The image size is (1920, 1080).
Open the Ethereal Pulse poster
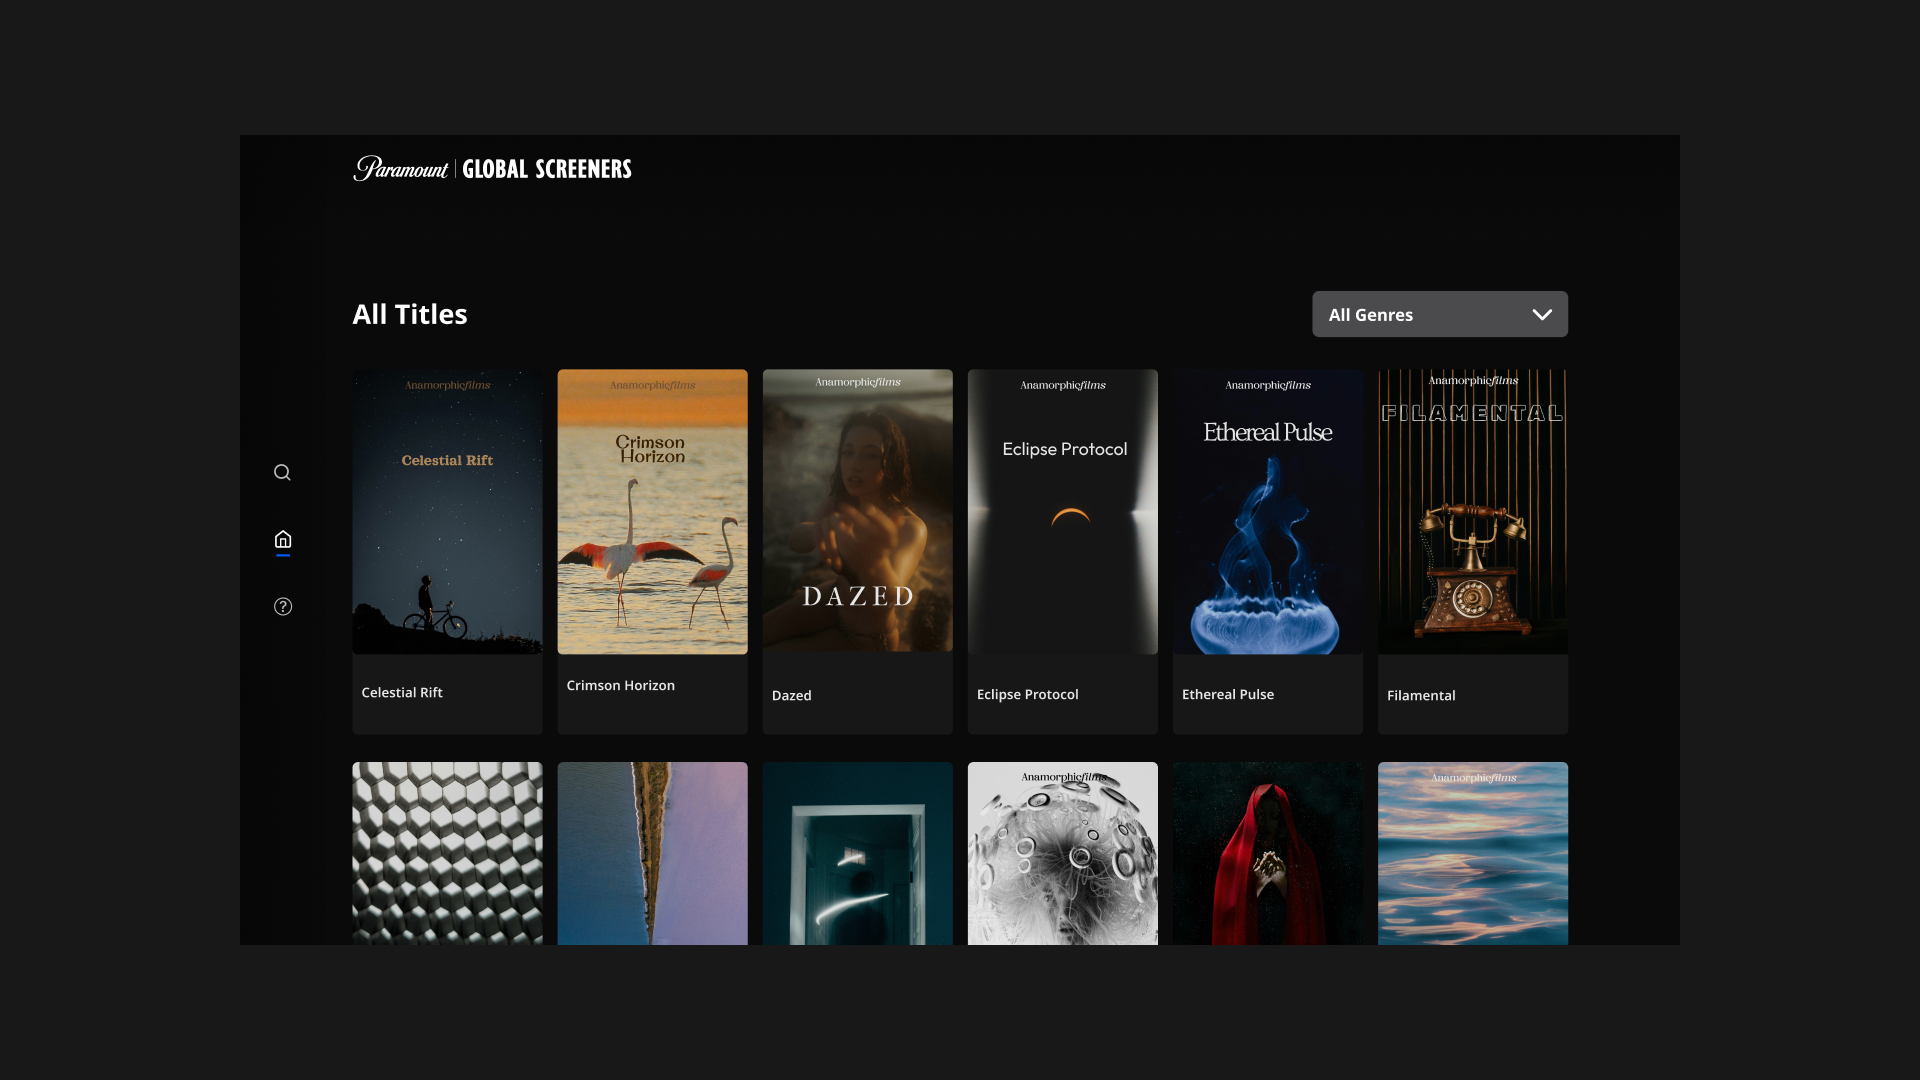click(x=1267, y=512)
